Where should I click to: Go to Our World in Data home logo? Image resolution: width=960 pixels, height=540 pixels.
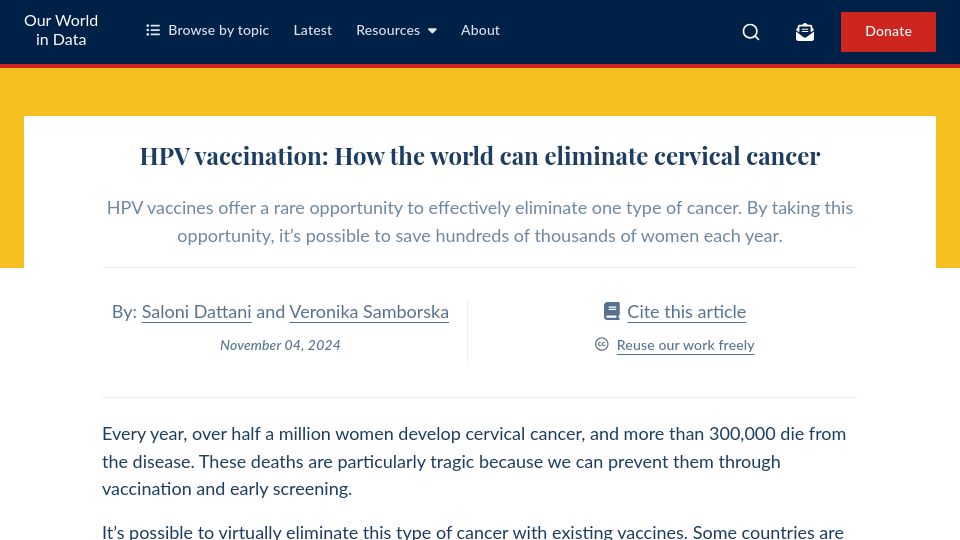61,30
